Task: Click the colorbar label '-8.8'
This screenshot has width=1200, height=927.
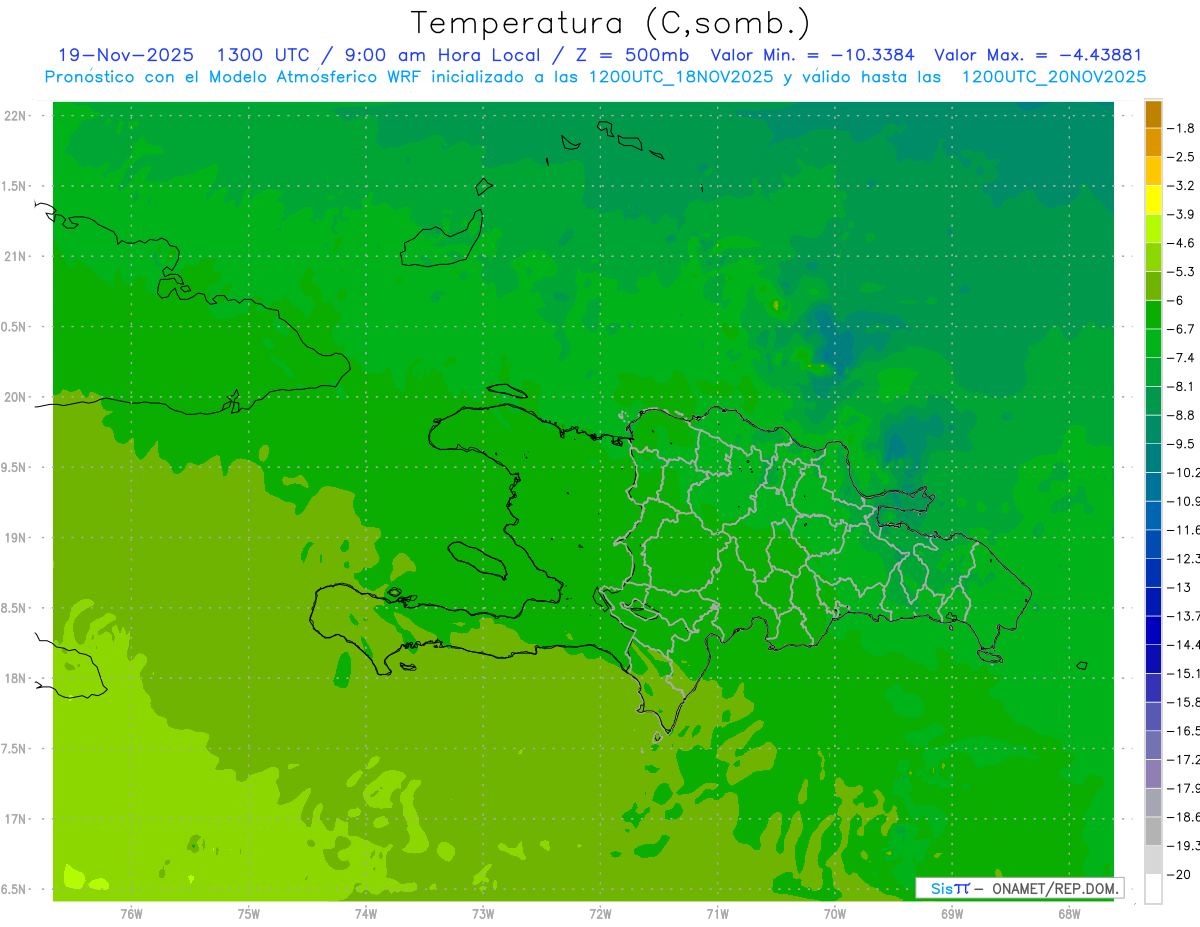Action: (1181, 415)
